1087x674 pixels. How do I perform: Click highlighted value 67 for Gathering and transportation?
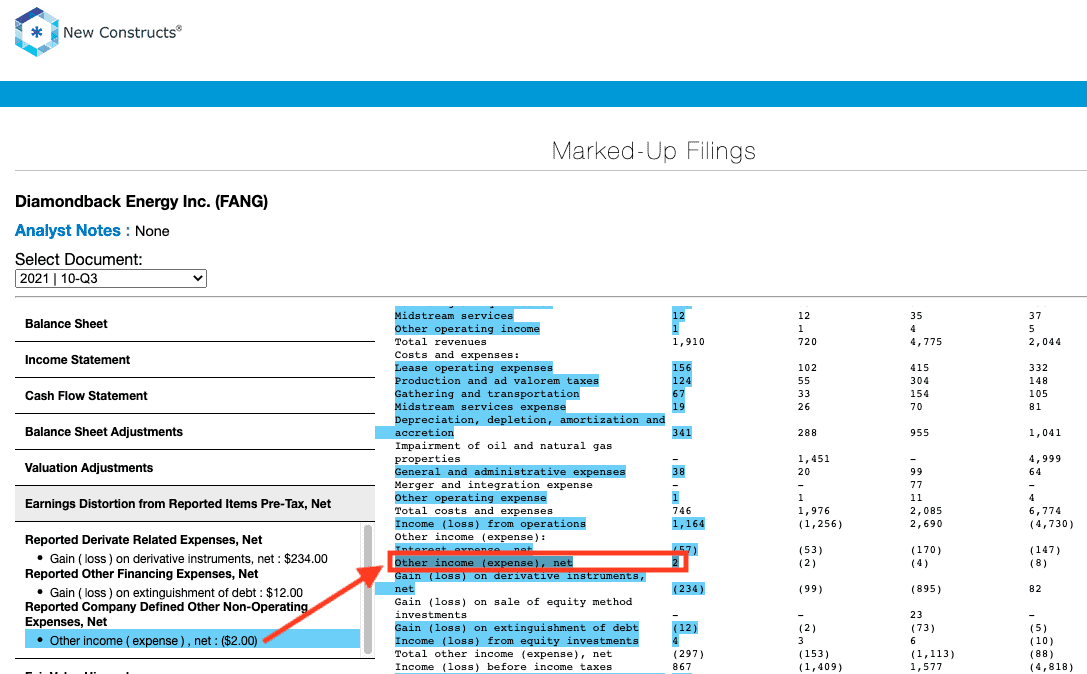(679, 394)
